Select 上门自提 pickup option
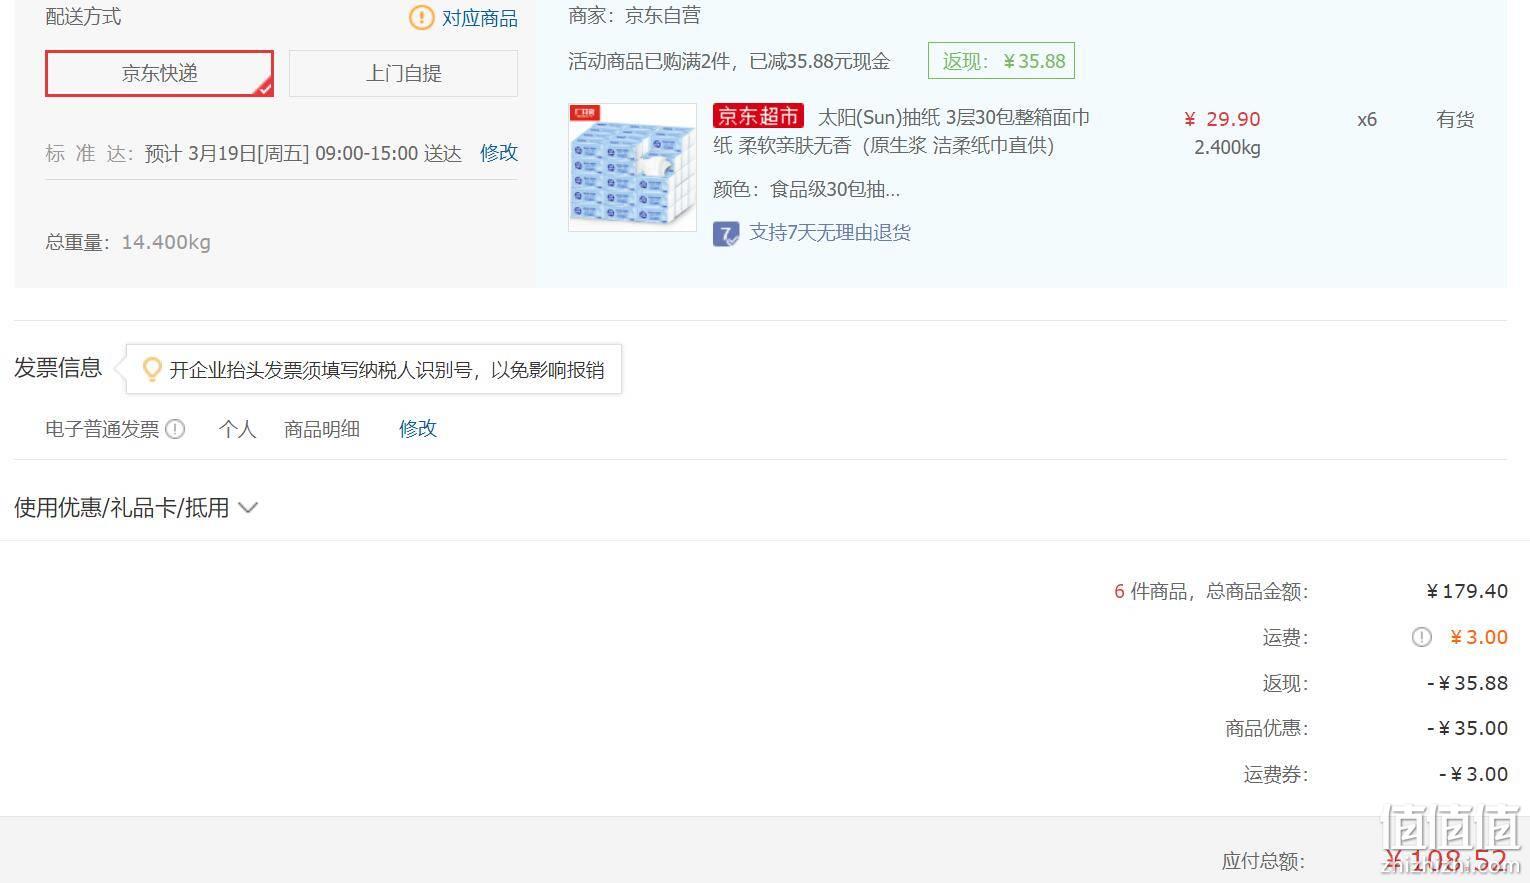This screenshot has height=883, width=1530. [x=403, y=73]
